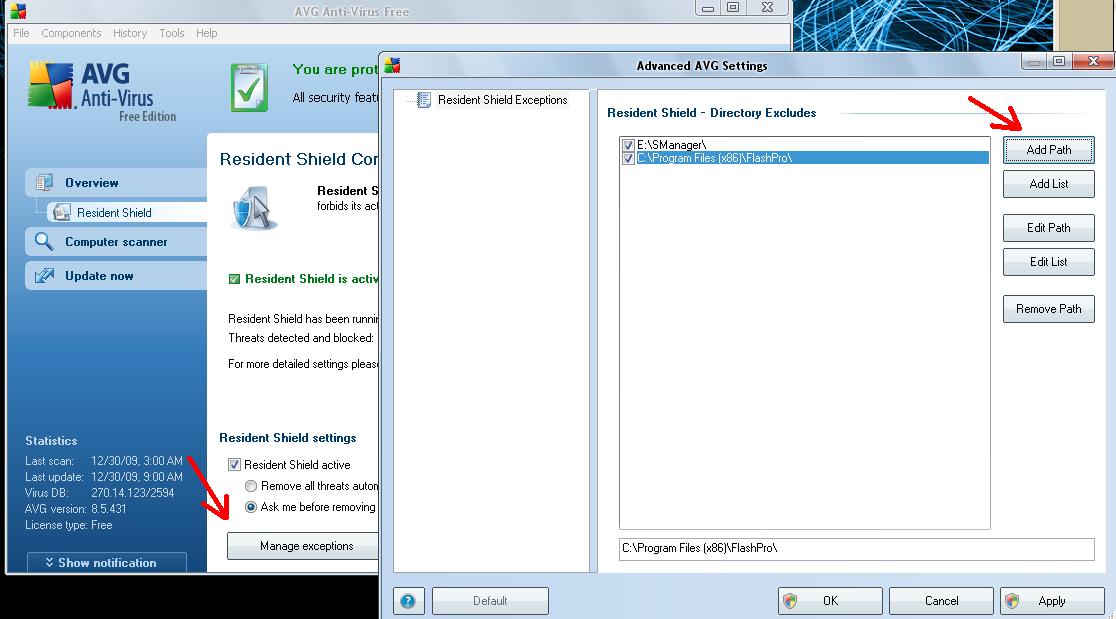Screen dimensions: 1116x619
Task: Open help with the question mark icon
Action: 409,601
